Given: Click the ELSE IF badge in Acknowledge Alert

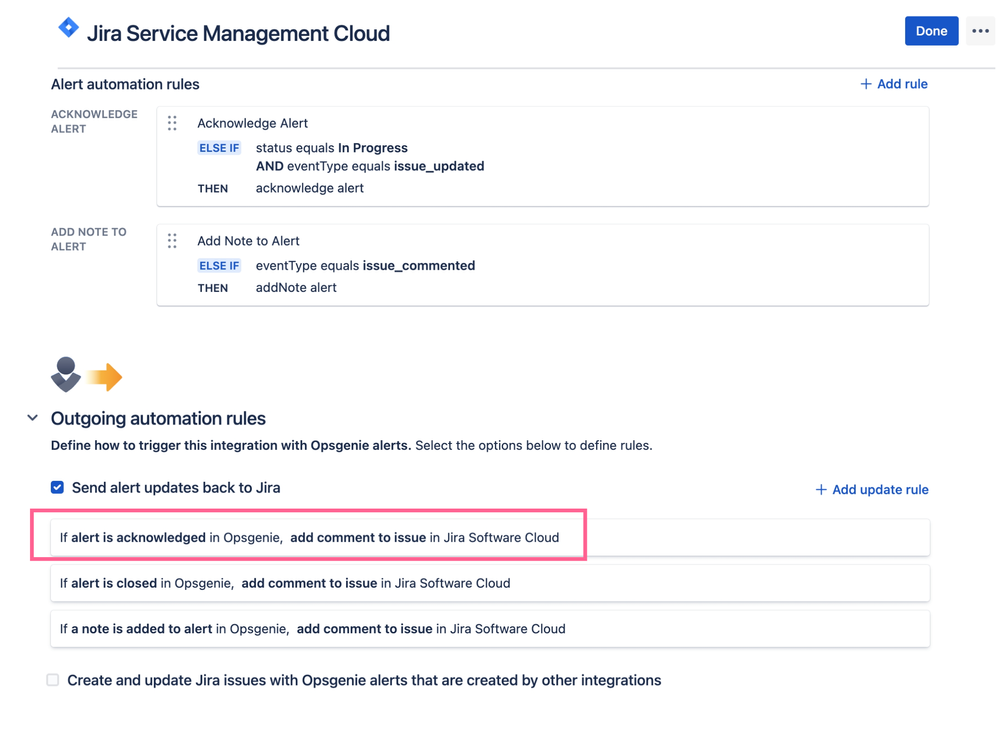Looking at the screenshot, I should click(x=219, y=148).
